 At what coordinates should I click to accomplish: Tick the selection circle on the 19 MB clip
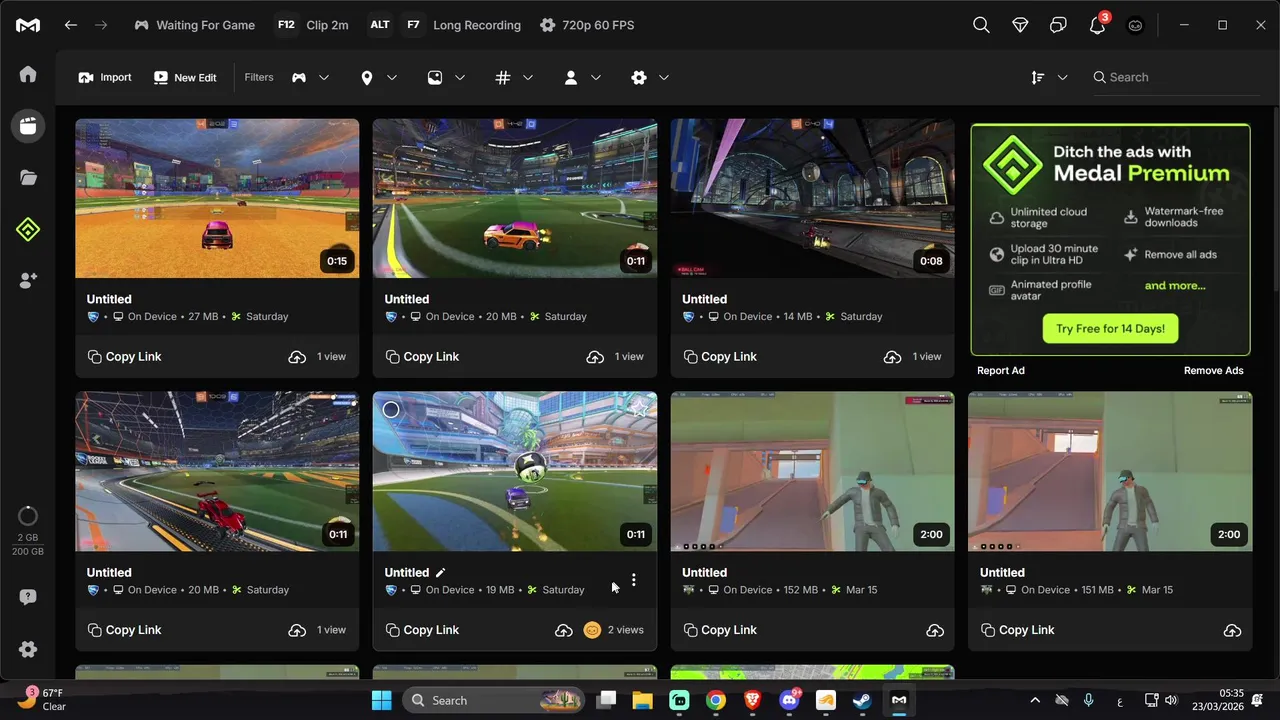click(391, 409)
